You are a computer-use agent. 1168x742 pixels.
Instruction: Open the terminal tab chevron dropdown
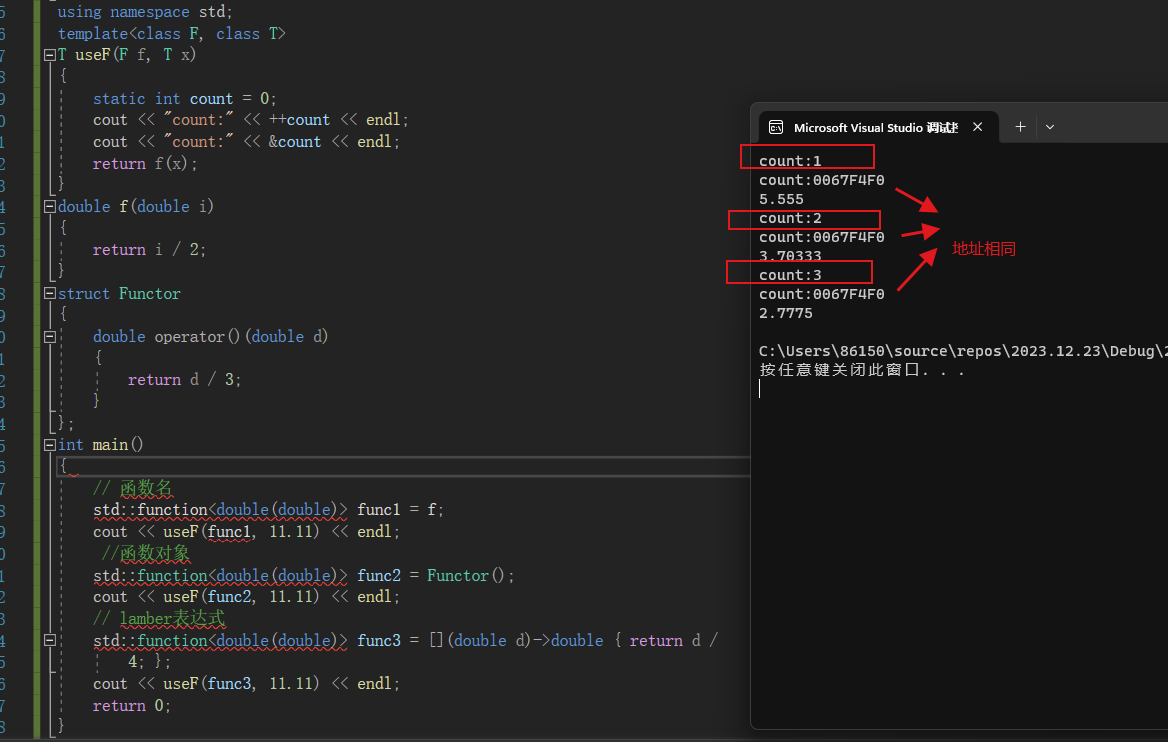coord(1049,126)
